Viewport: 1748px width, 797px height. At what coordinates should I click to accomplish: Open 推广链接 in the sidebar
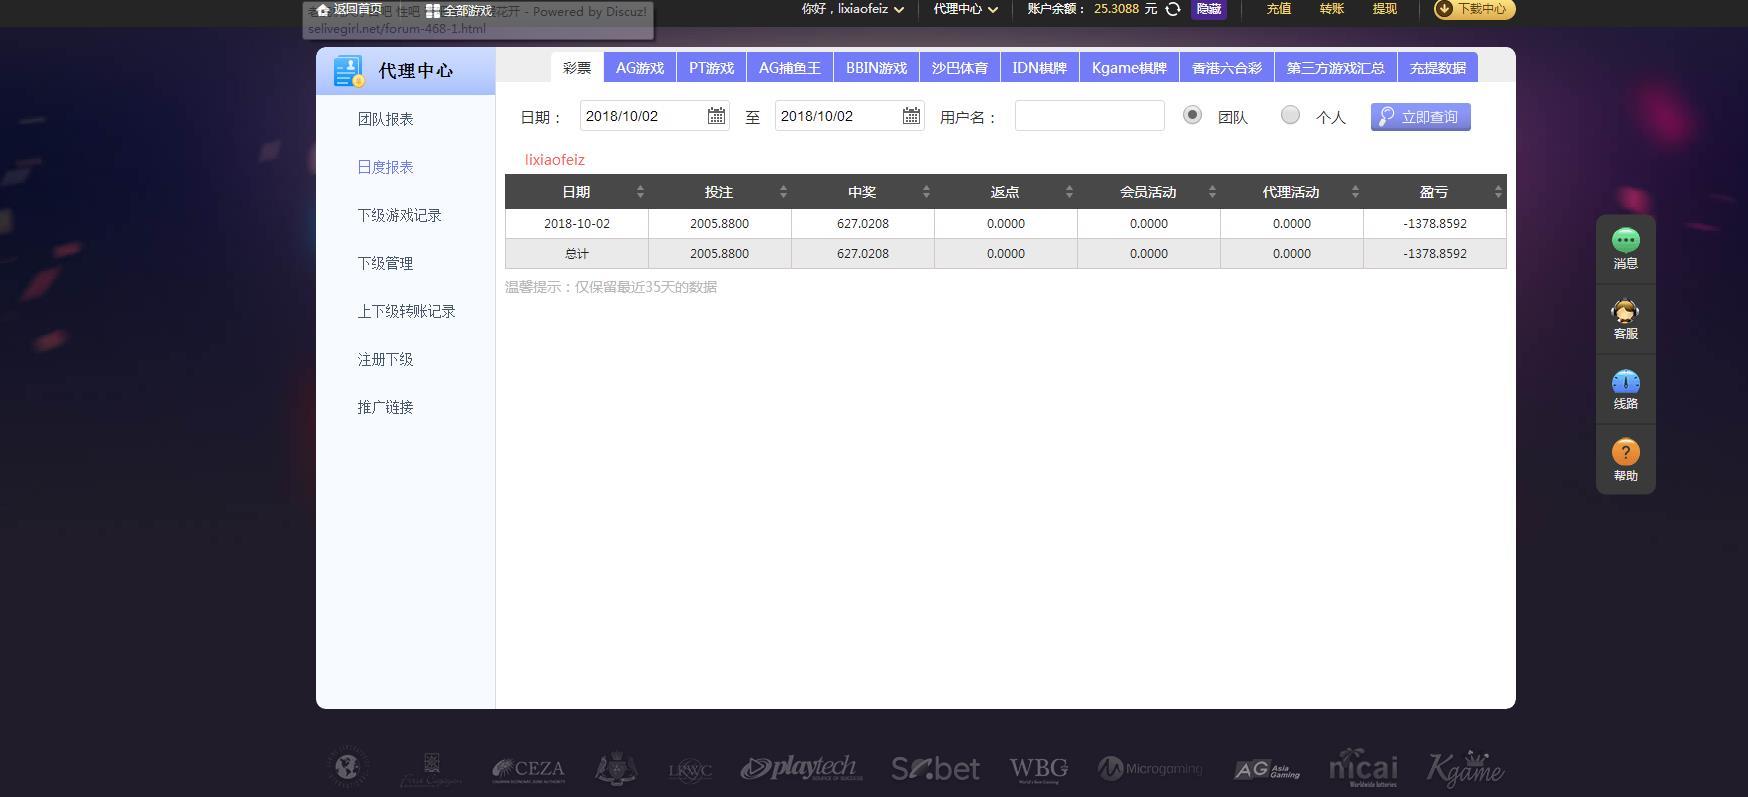(386, 407)
